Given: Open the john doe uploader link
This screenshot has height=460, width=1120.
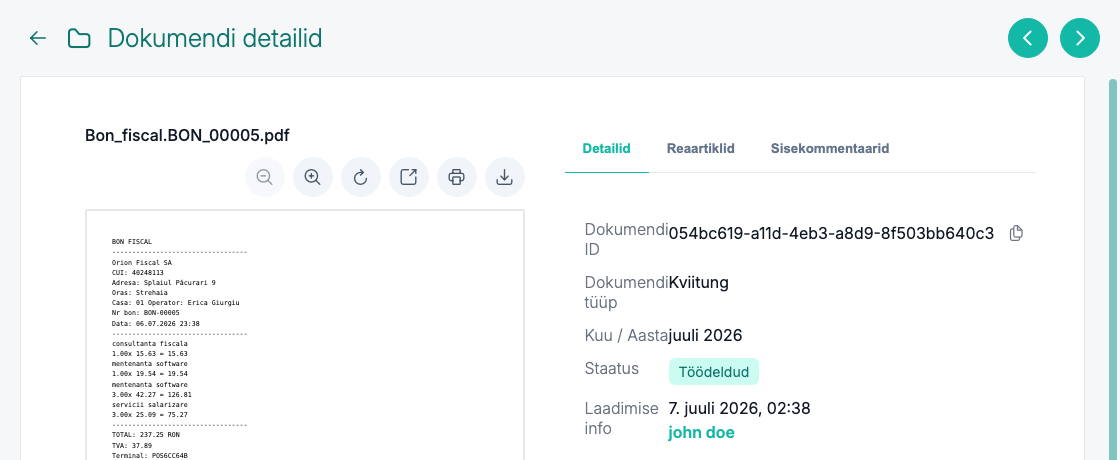Looking at the screenshot, I should pos(701,432).
